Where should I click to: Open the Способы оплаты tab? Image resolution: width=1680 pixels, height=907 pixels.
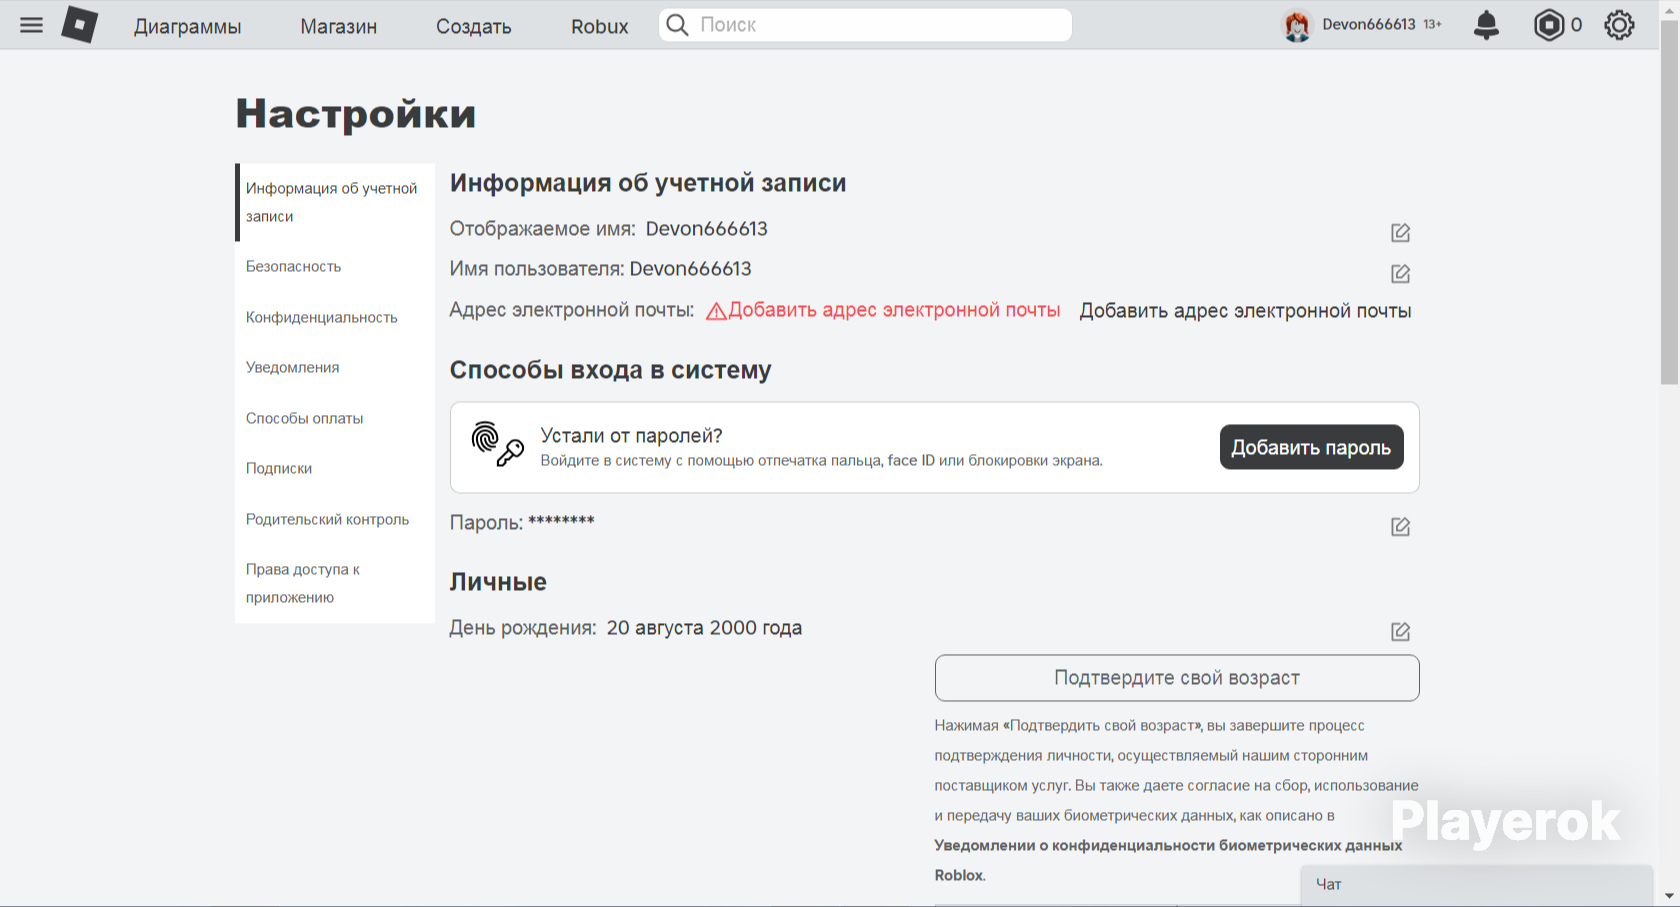tap(335, 418)
